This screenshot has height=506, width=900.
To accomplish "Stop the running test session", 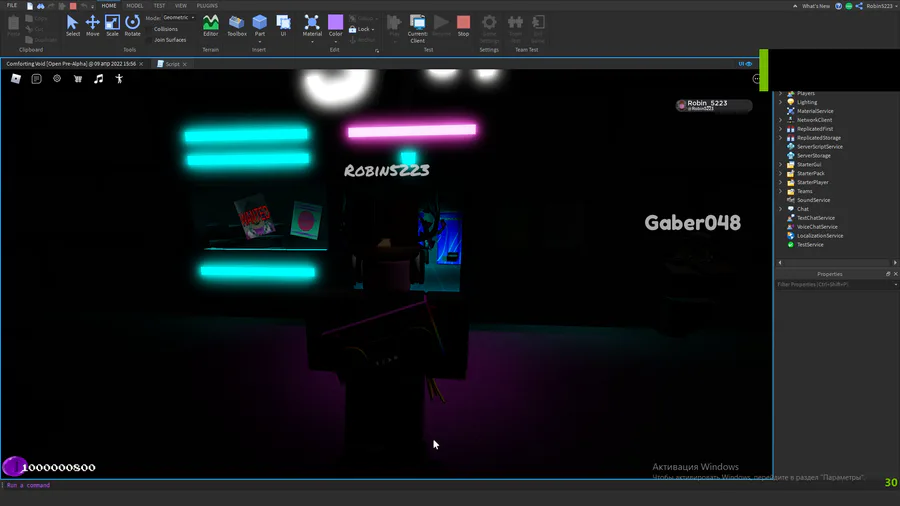I will [463, 26].
